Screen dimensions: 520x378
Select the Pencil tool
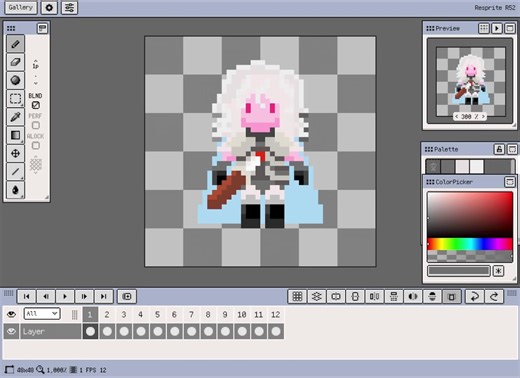point(15,44)
